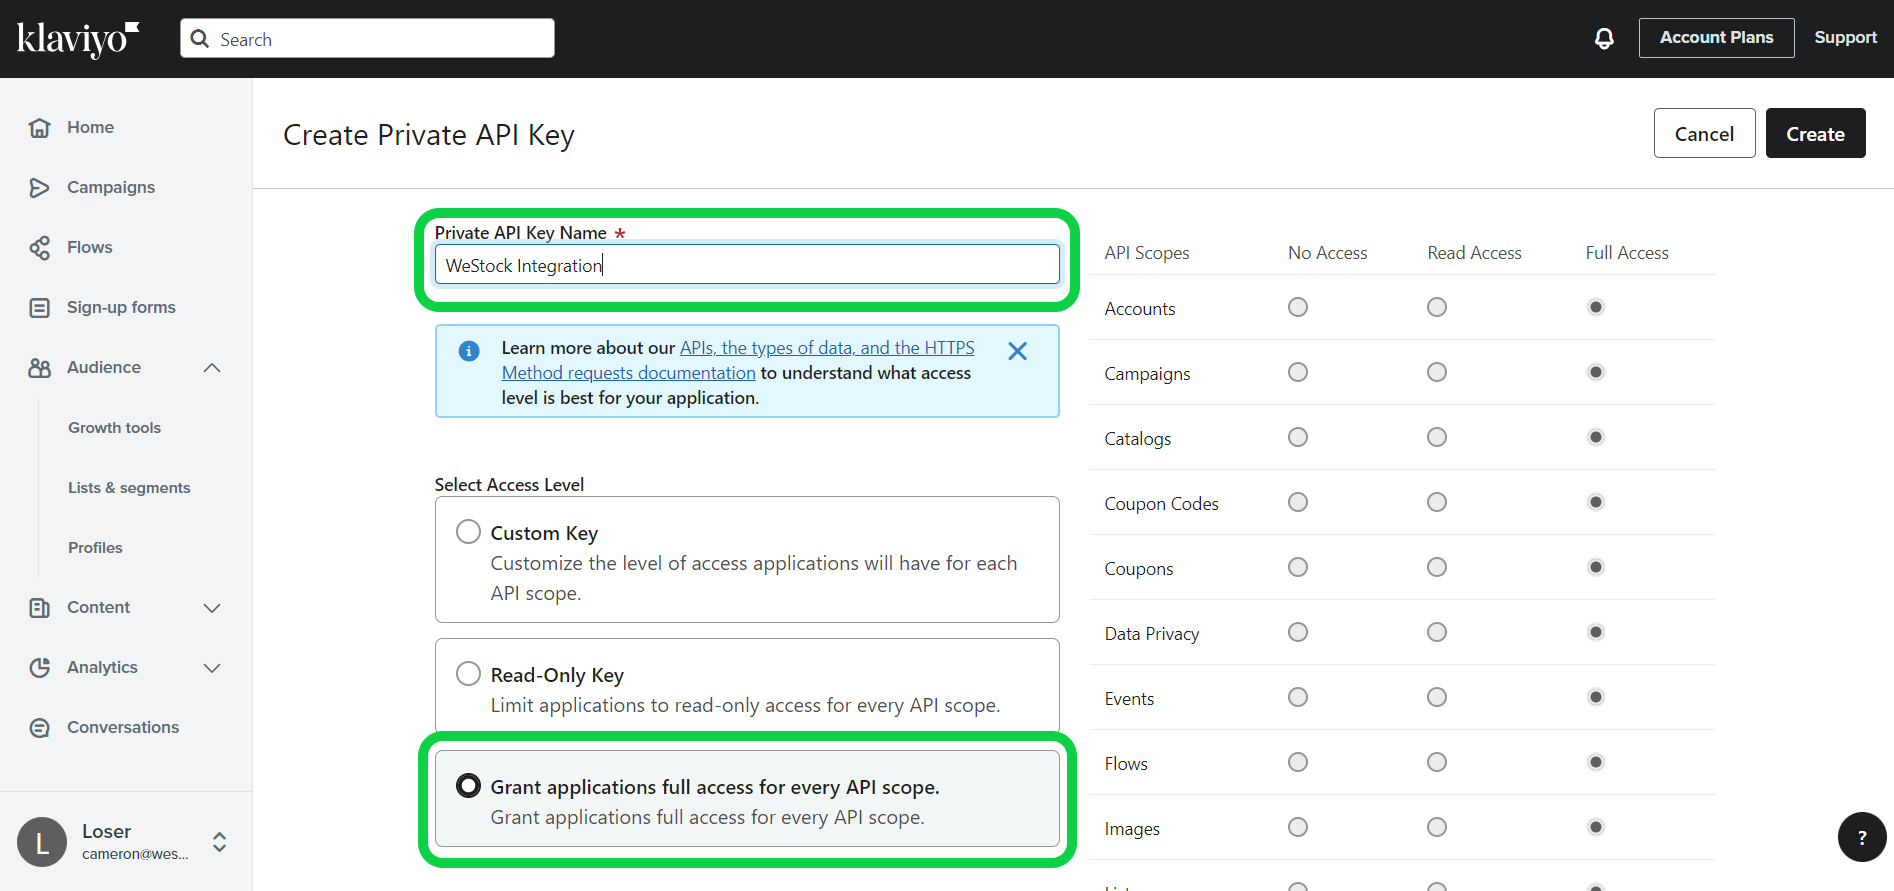The image size is (1894, 891).
Task: Select the Read-Only Key option
Action: [468, 673]
